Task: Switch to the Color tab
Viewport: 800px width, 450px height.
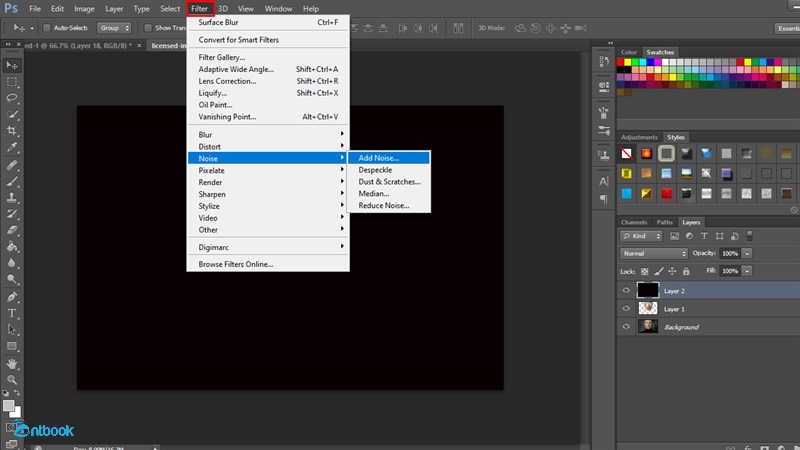Action: [x=629, y=52]
